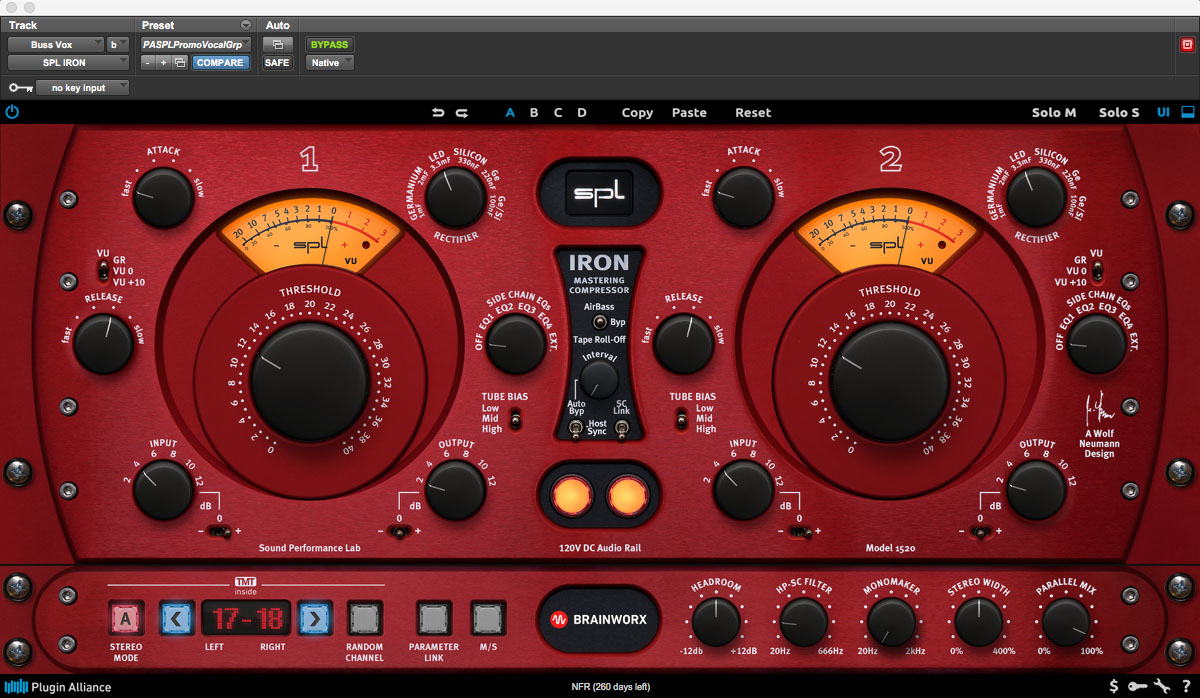Click the SAFE button
This screenshot has width=1200, height=698.
click(277, 62)
